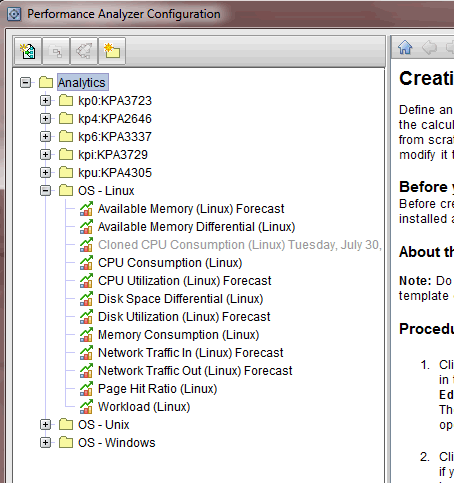Click folder icon of OS - Unix
454x483 pixels.
click(66, 425)
